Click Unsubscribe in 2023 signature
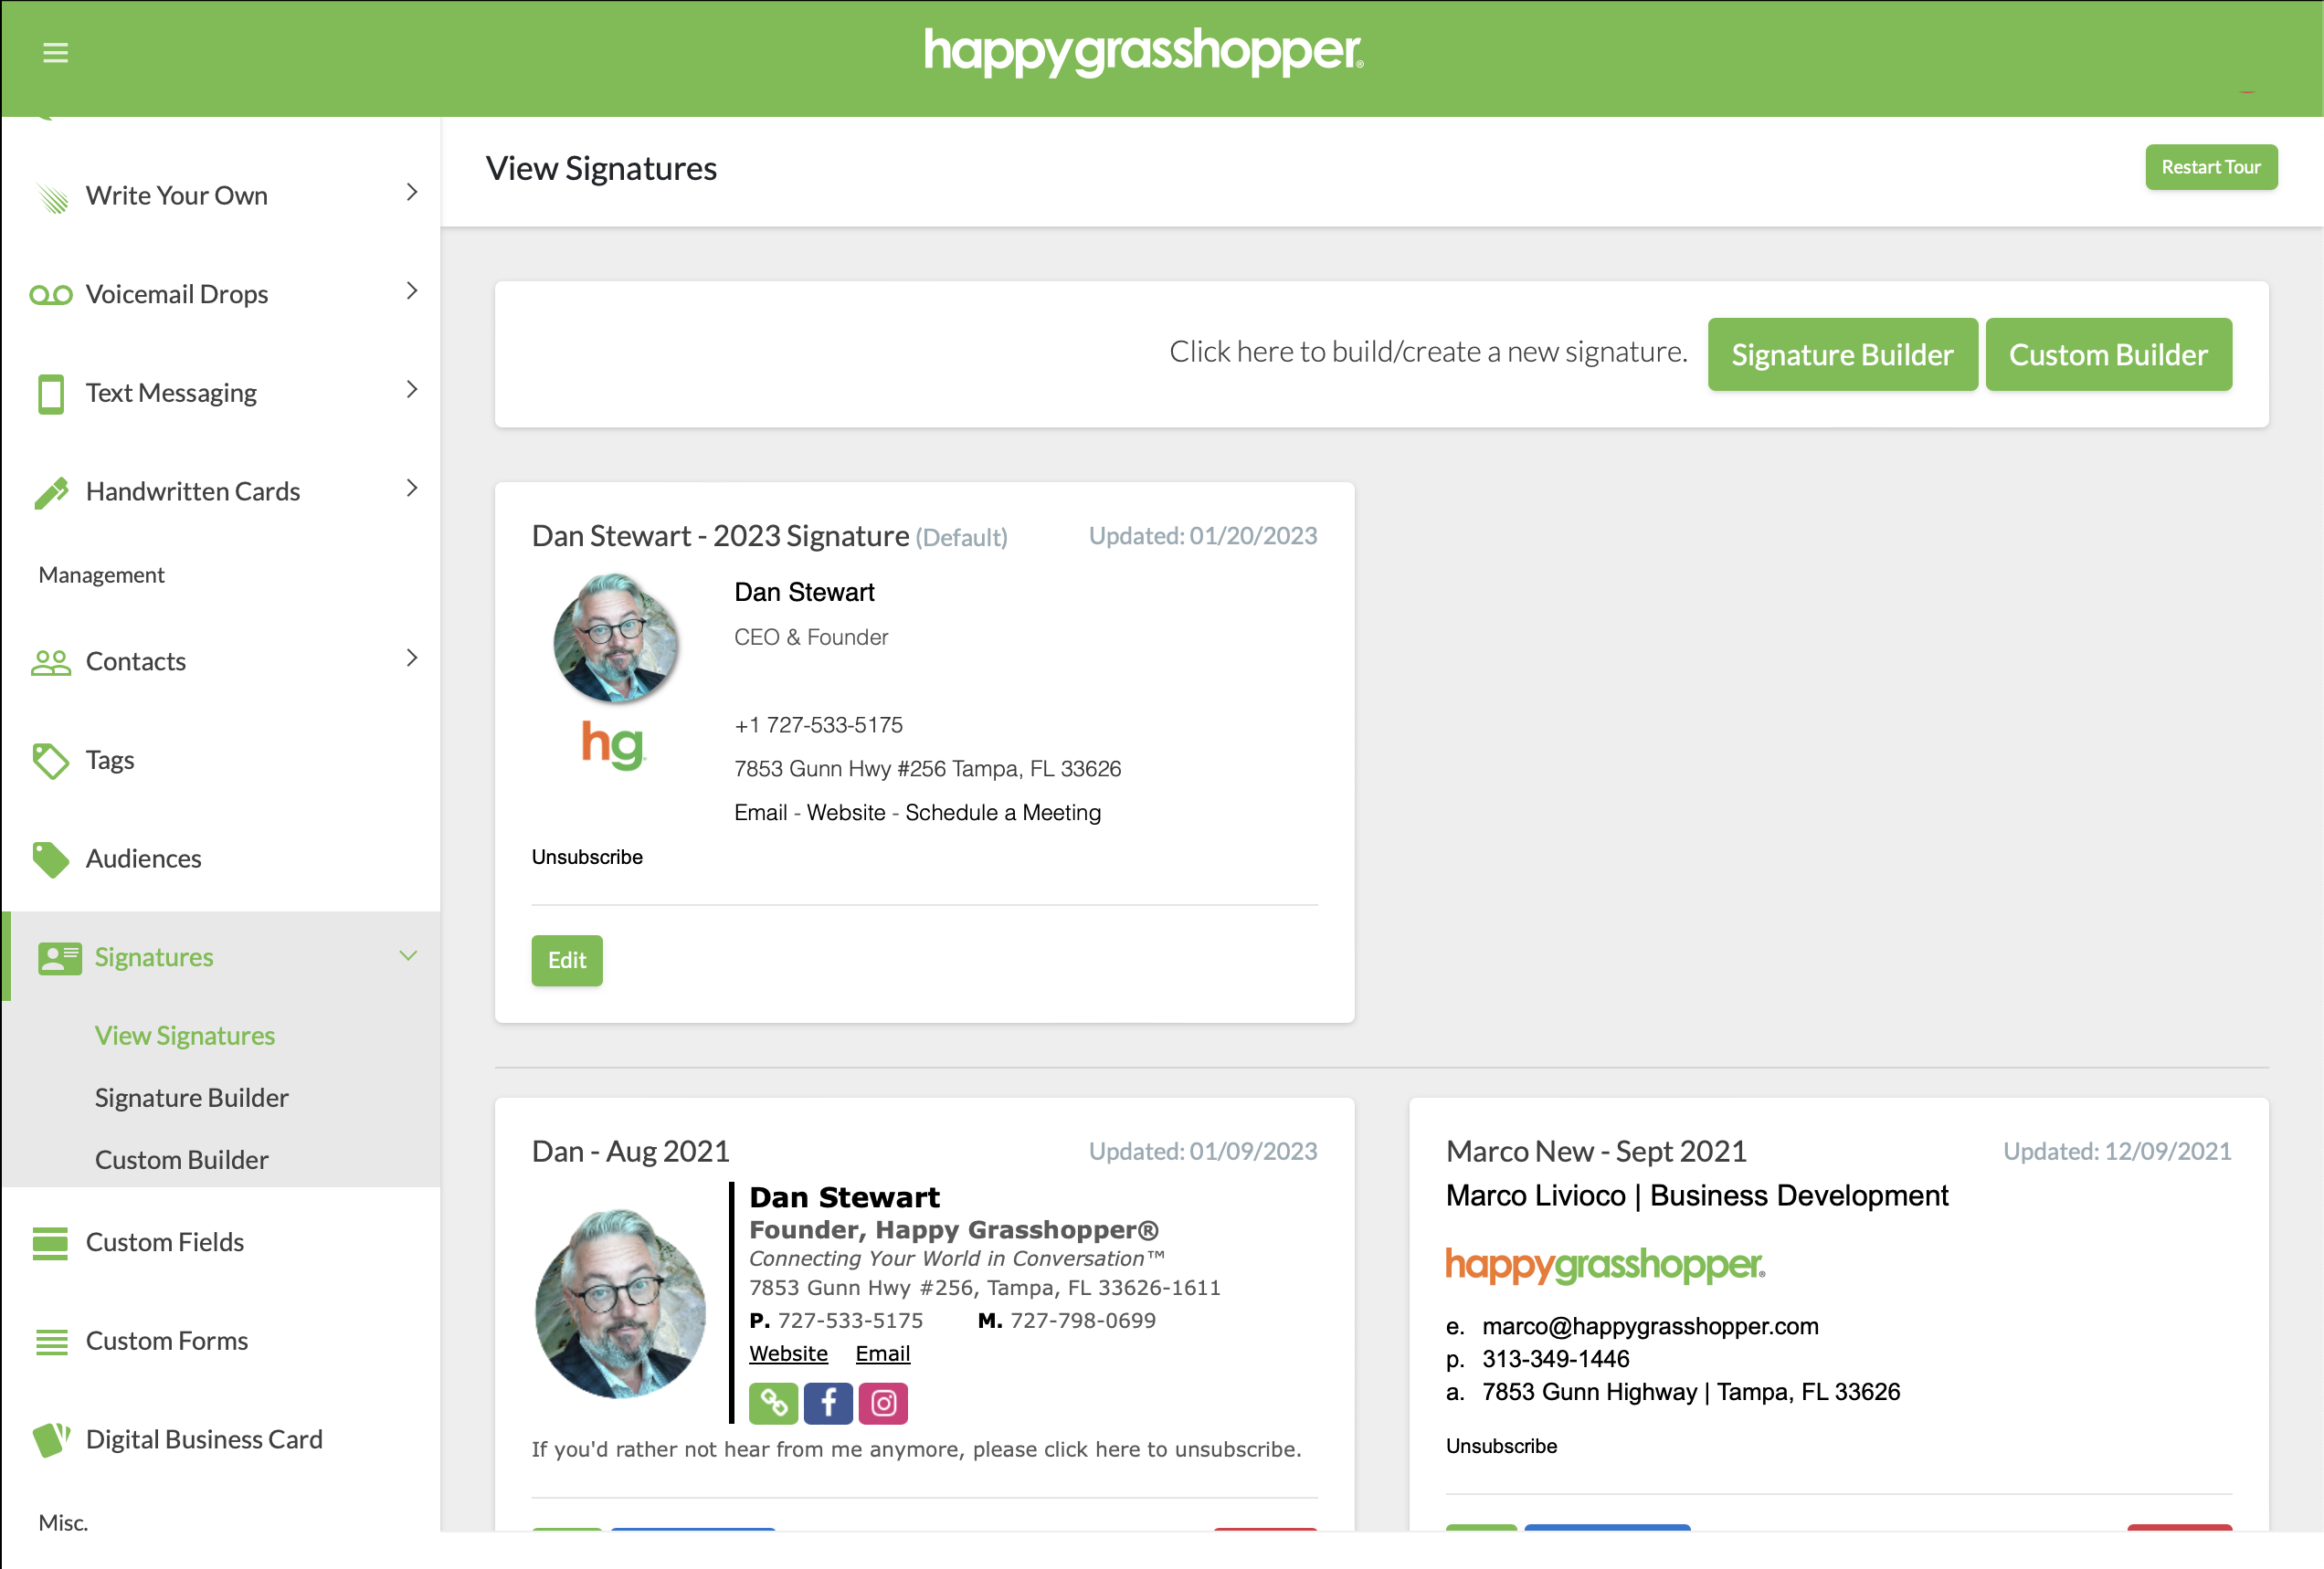 tap(587, 858)
